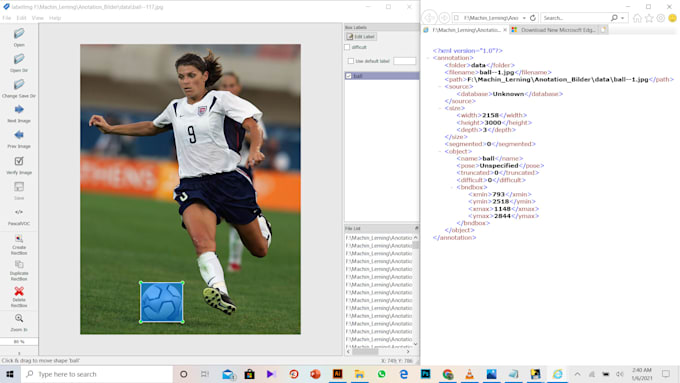
Task: Open WhatsApp from the taskbar
Action: (382, 374)
